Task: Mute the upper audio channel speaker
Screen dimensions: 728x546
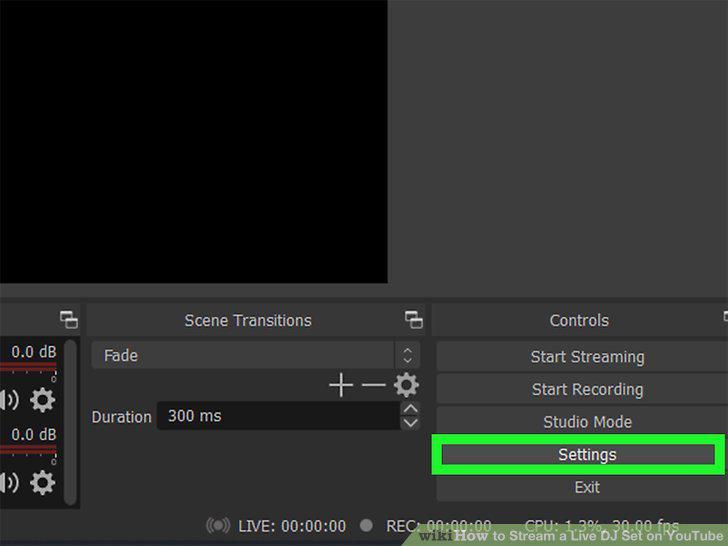Action: [9, 400]
